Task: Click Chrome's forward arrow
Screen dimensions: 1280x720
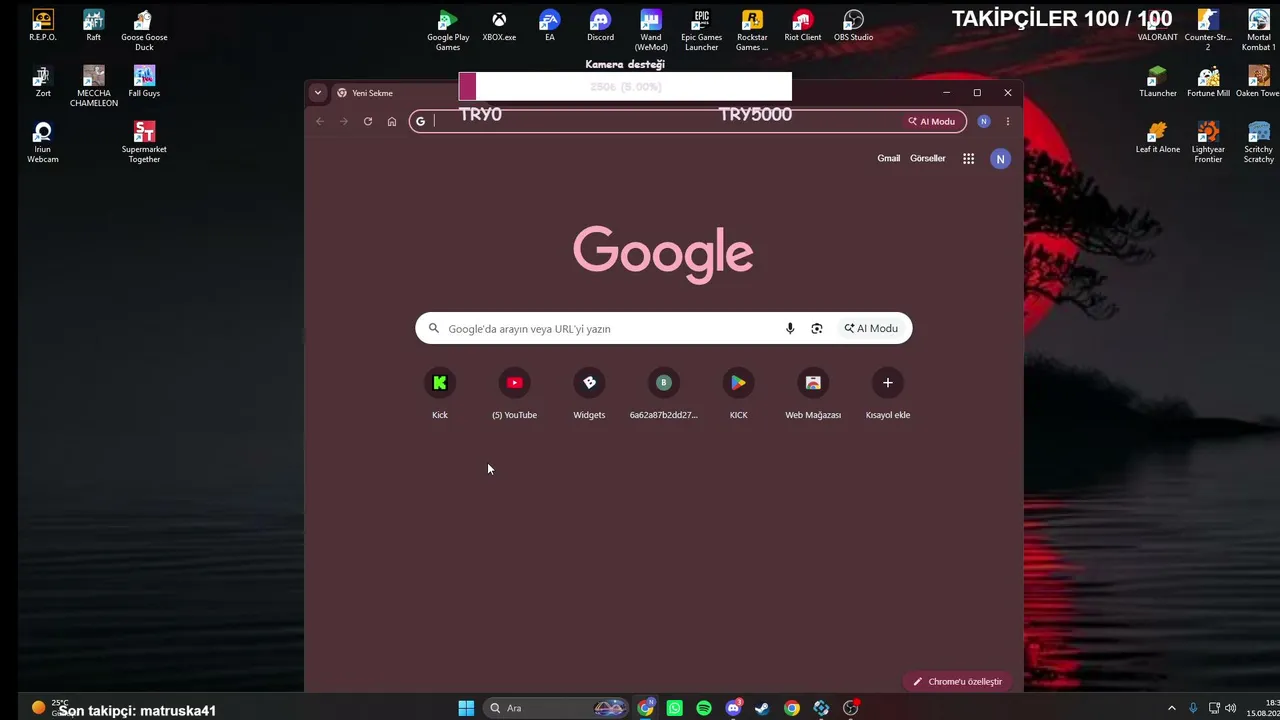Action: click(x=344, y=121)
